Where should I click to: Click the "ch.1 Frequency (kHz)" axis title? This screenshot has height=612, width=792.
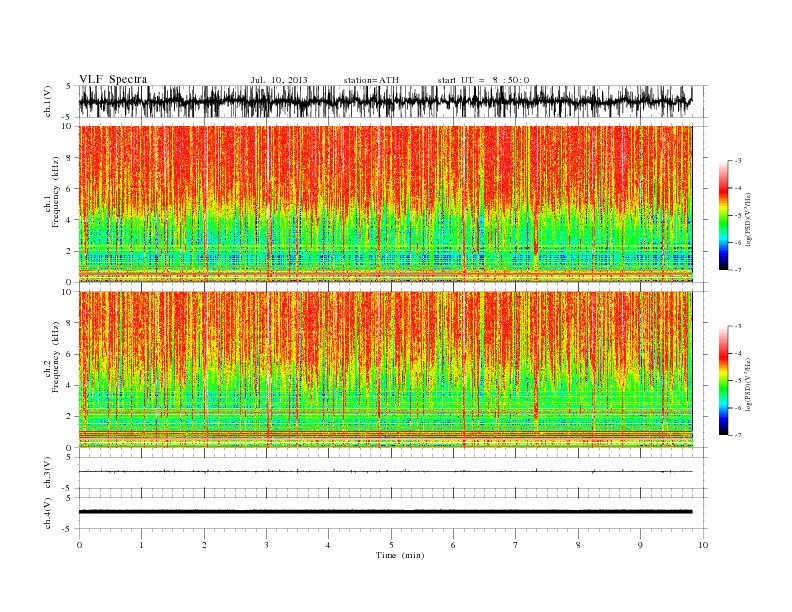52,192
